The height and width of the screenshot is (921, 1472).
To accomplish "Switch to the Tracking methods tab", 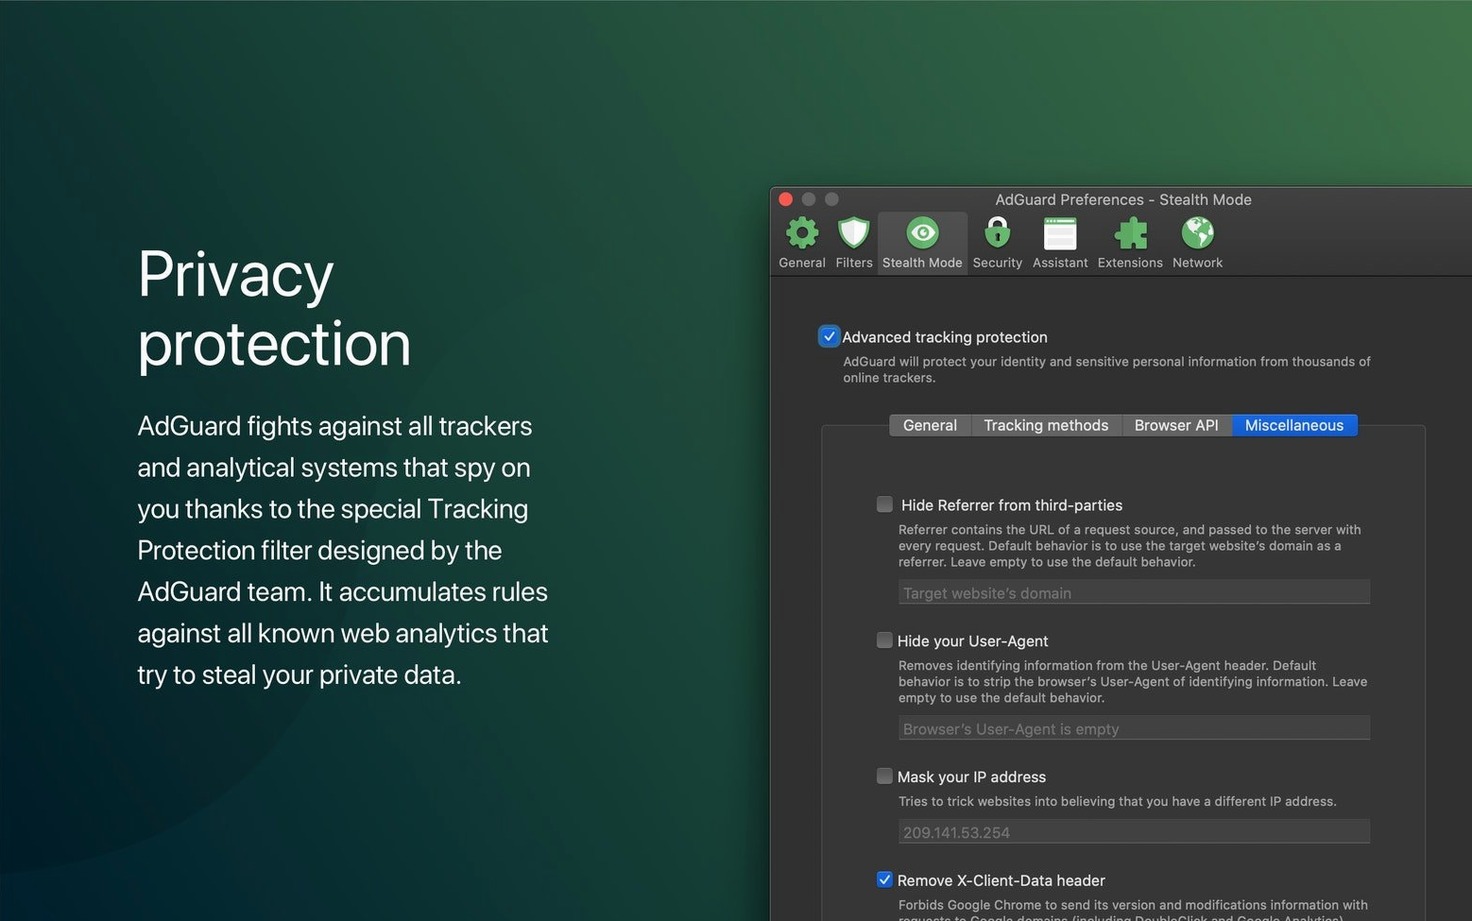I will (x=1046, y=425).
